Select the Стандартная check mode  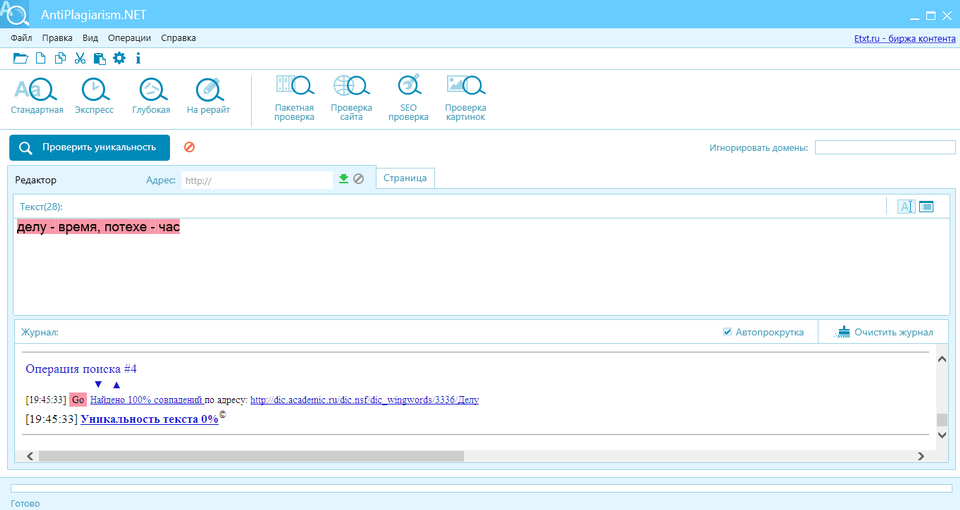pyautogui.click(x=37, y=96)
